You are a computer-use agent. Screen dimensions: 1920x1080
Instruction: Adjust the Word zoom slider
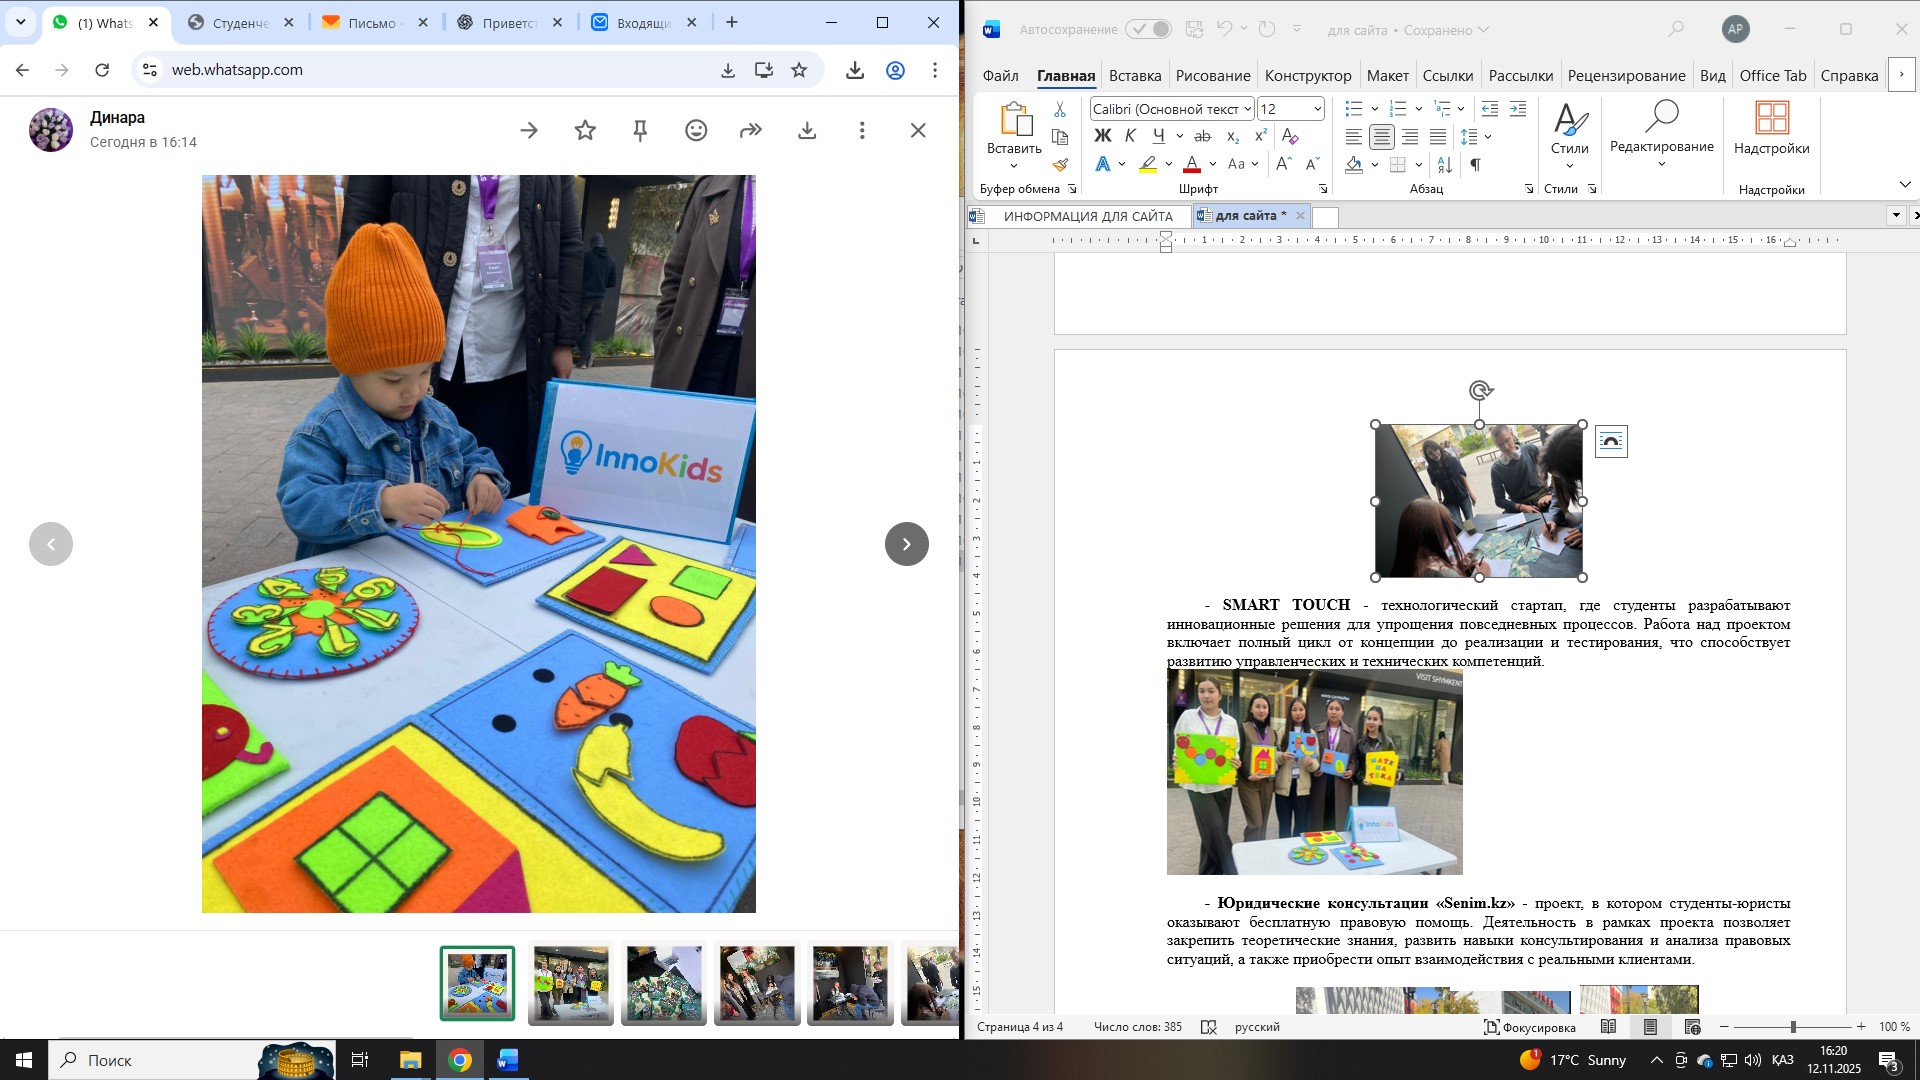(1793, 1027)
